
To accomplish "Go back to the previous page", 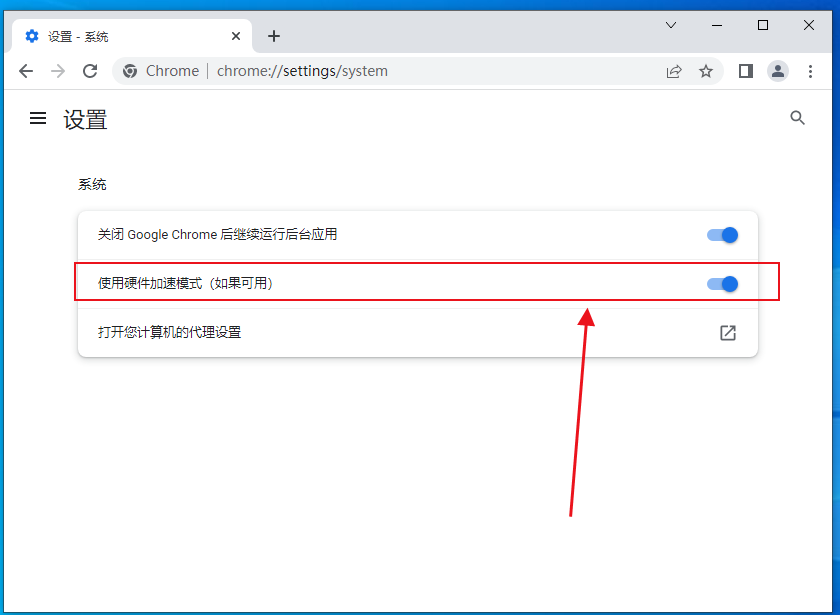I will point(26,71).
